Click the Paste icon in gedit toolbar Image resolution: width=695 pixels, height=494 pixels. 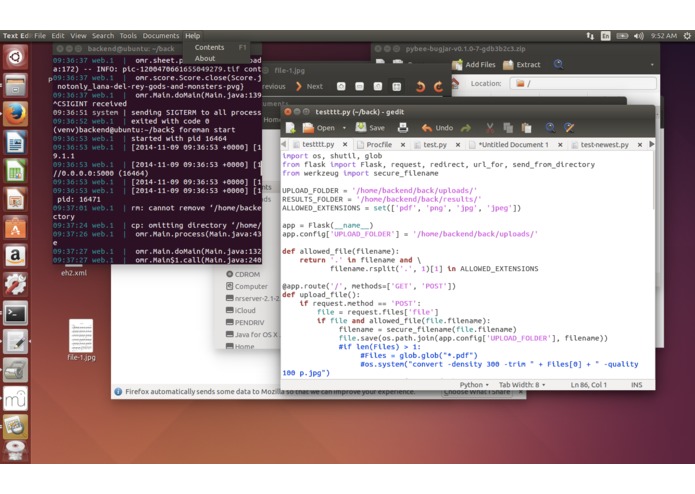click(527, 128)
